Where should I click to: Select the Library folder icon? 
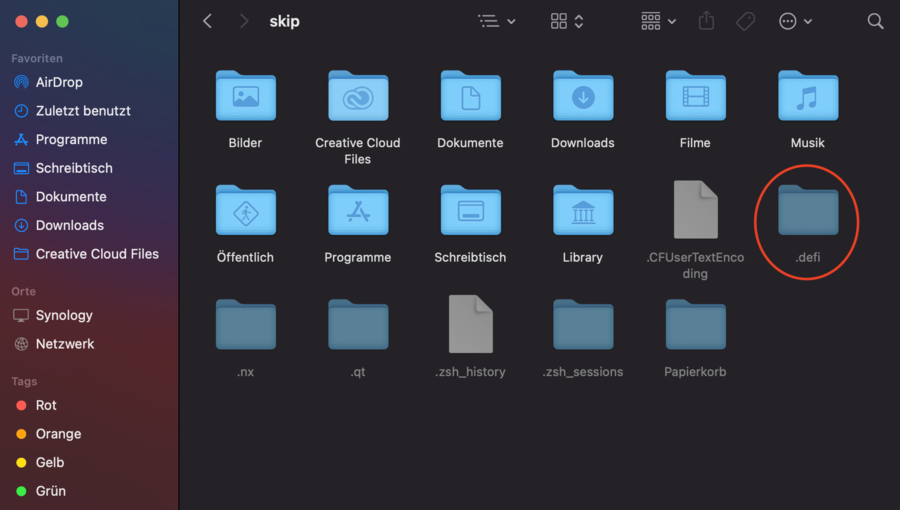point(582,211)
